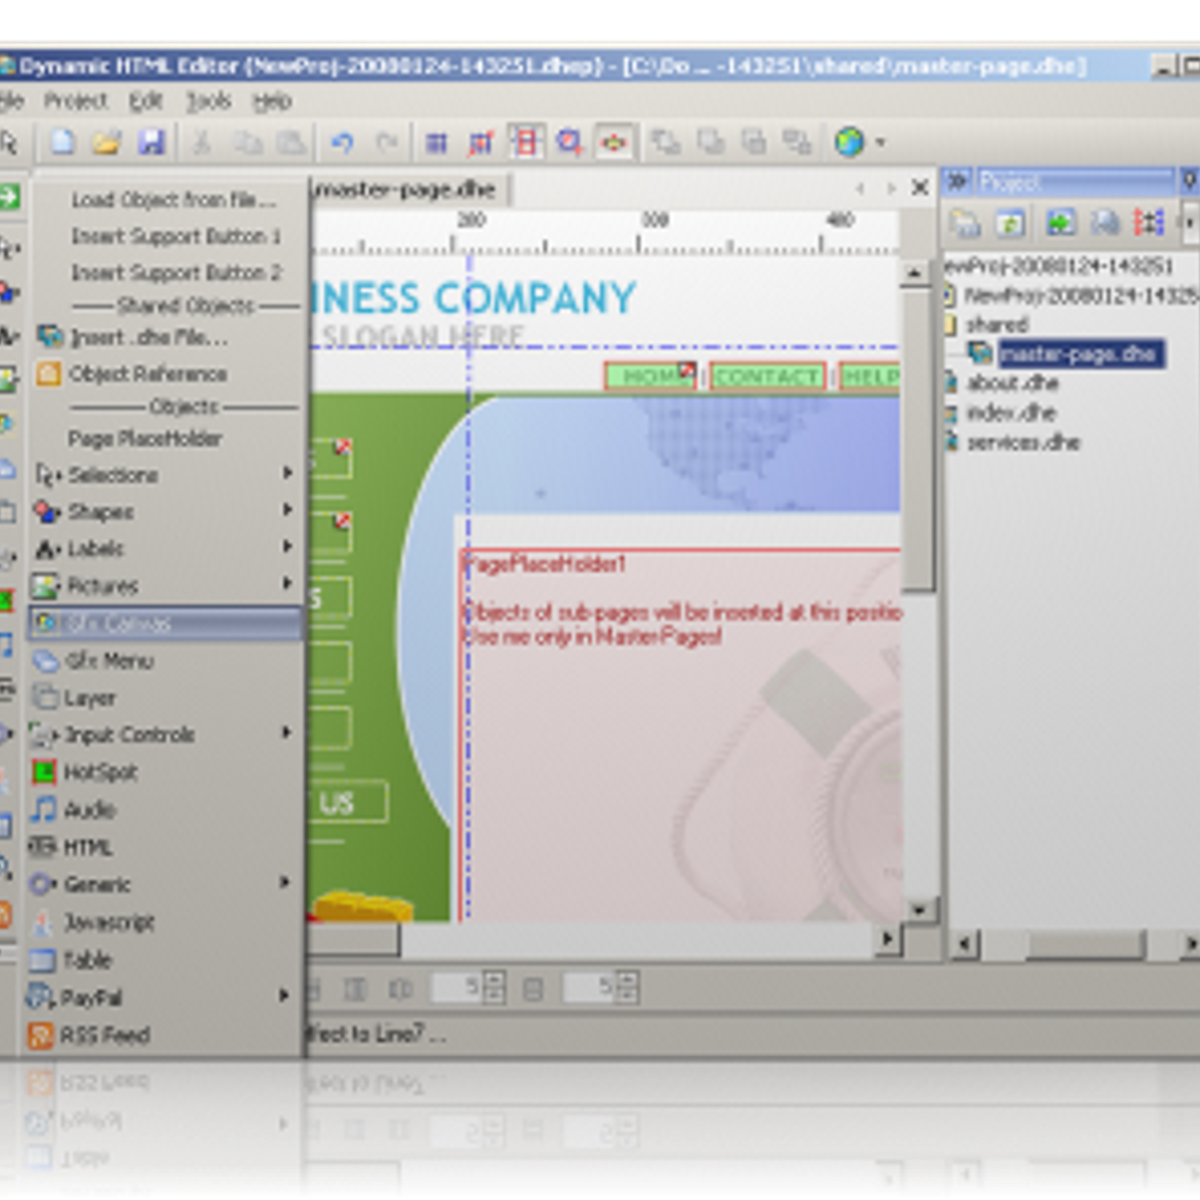Insert a HotSpot object from the menu
This screenshot has width=1200, height=1200.
coord(100,772)
